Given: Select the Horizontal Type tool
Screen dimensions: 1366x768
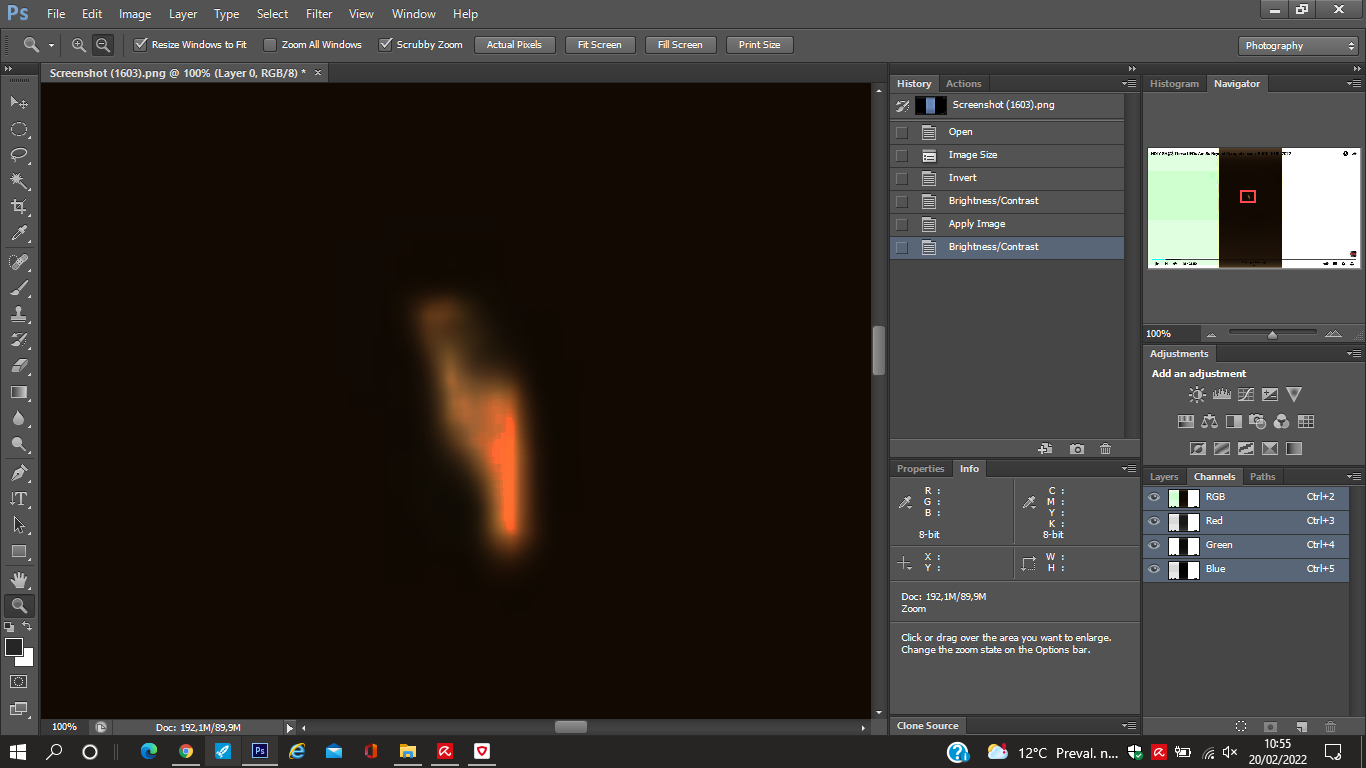Looking at the screenshot, I should (x=18, y=499).
